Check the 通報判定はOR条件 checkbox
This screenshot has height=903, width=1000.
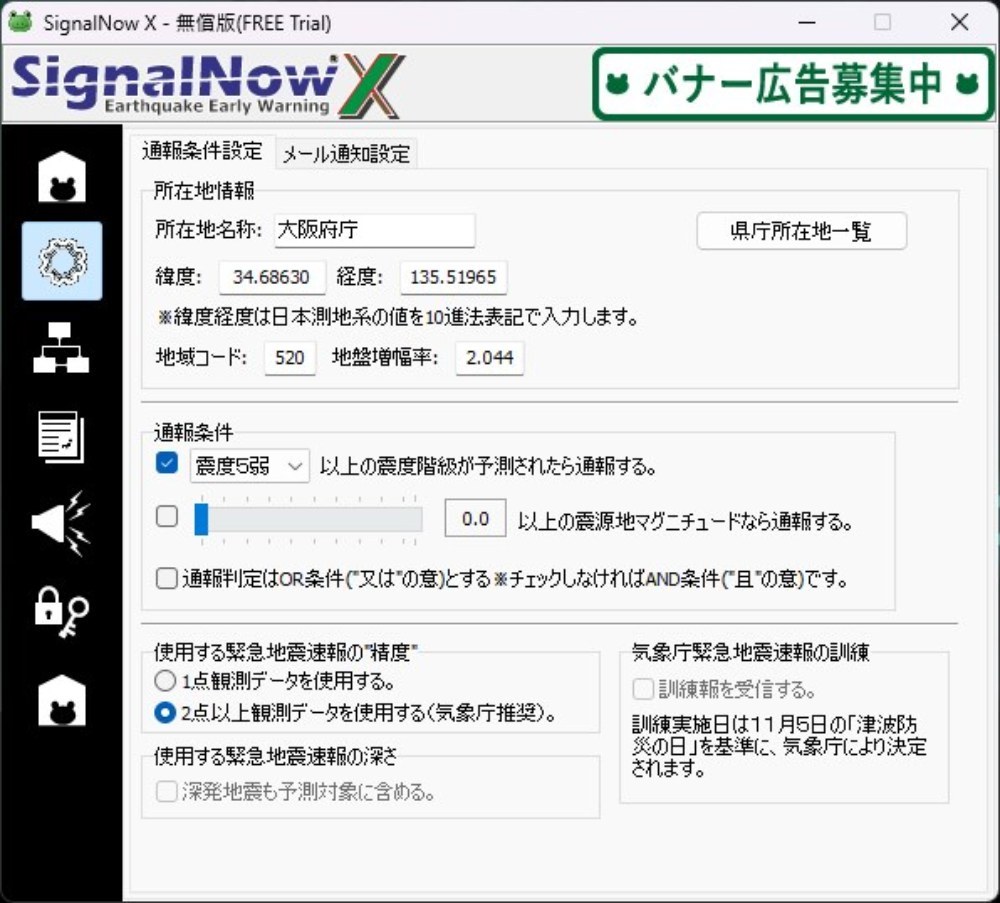point(167,579)
